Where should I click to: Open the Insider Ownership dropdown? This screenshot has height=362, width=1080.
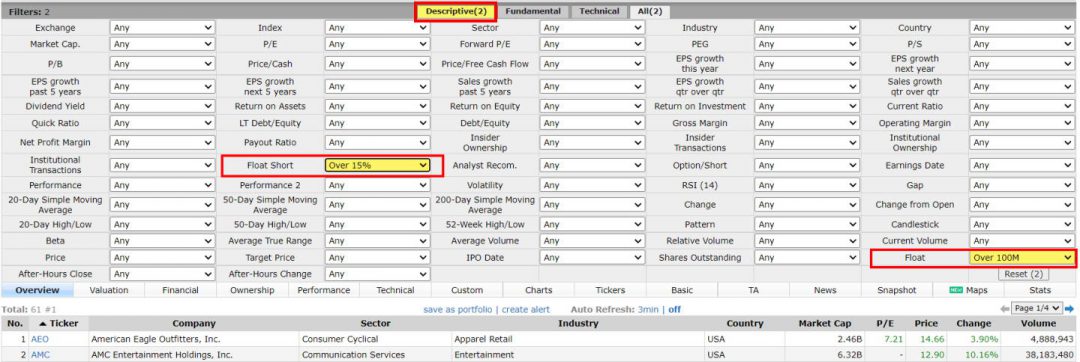tap(592, 142)
